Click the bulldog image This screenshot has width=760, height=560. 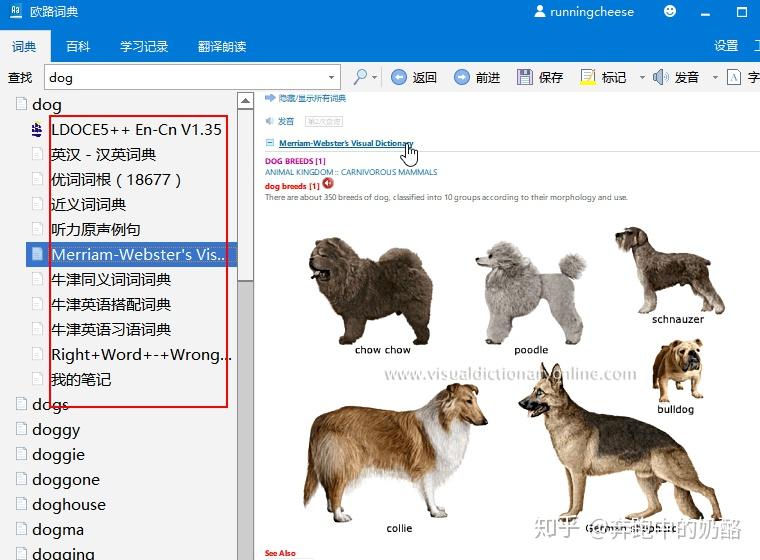coord(678,369)
